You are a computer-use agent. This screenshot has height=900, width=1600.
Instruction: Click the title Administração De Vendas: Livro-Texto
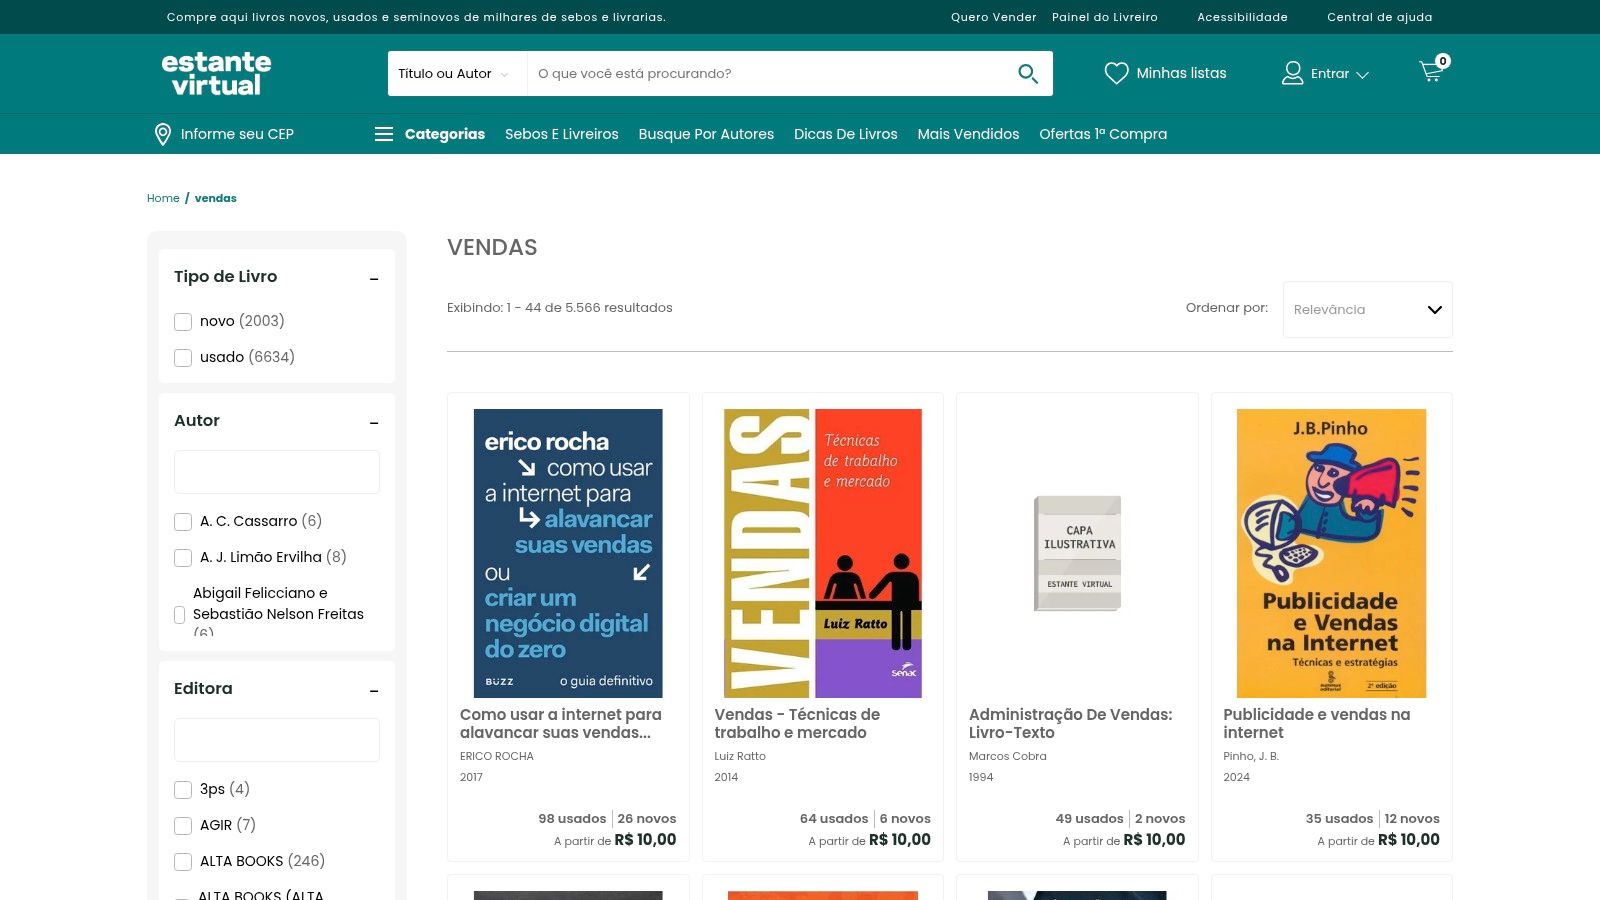coord(1070,724)
